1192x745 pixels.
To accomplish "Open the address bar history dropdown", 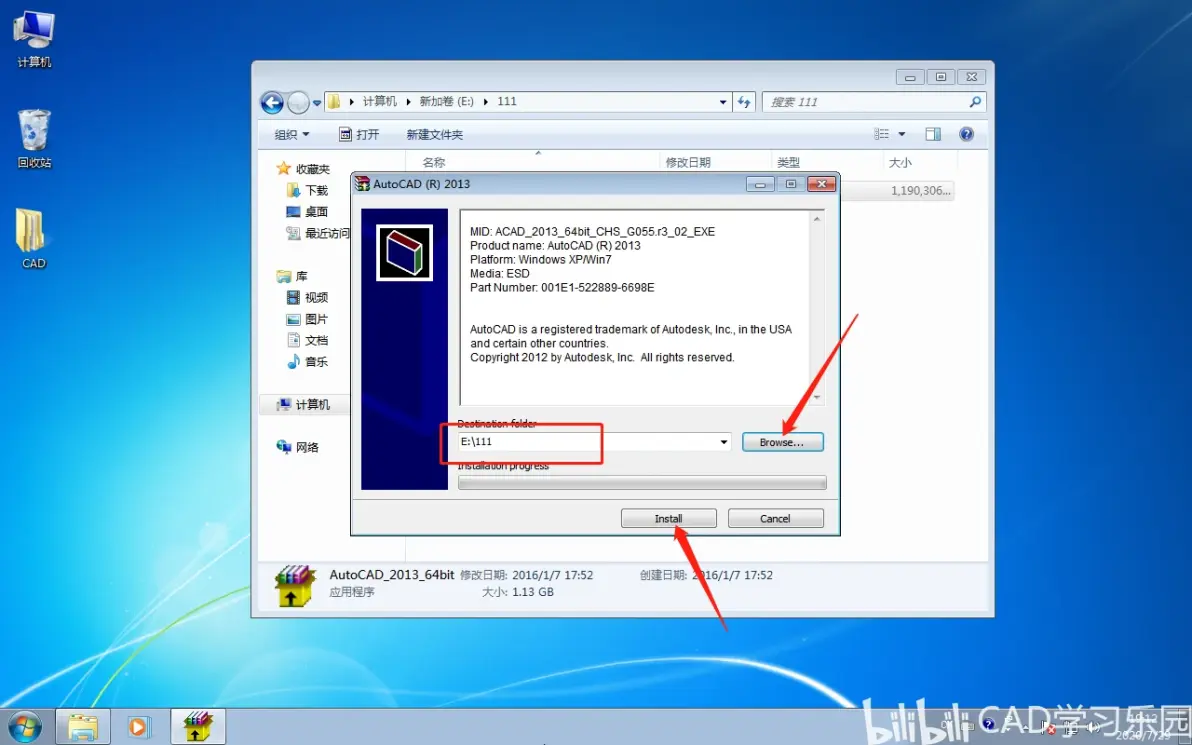I will tap(723, 102).
